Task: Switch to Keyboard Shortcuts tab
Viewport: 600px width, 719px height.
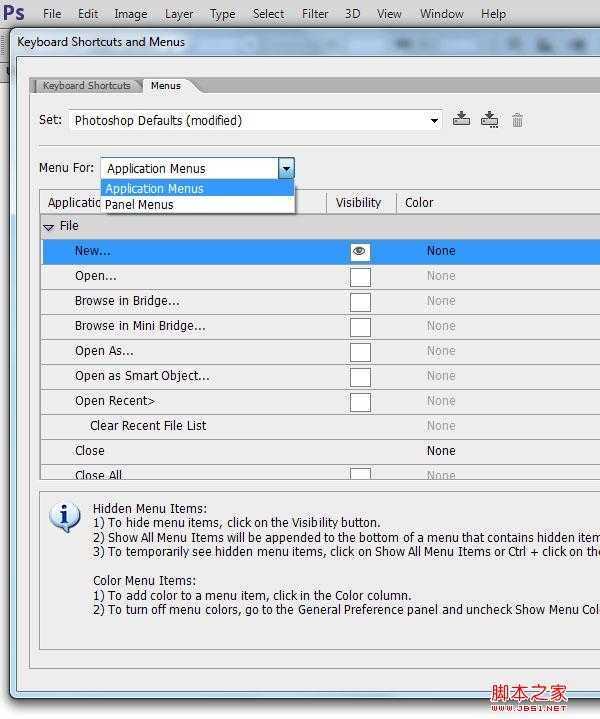Action: pos(86,86)
